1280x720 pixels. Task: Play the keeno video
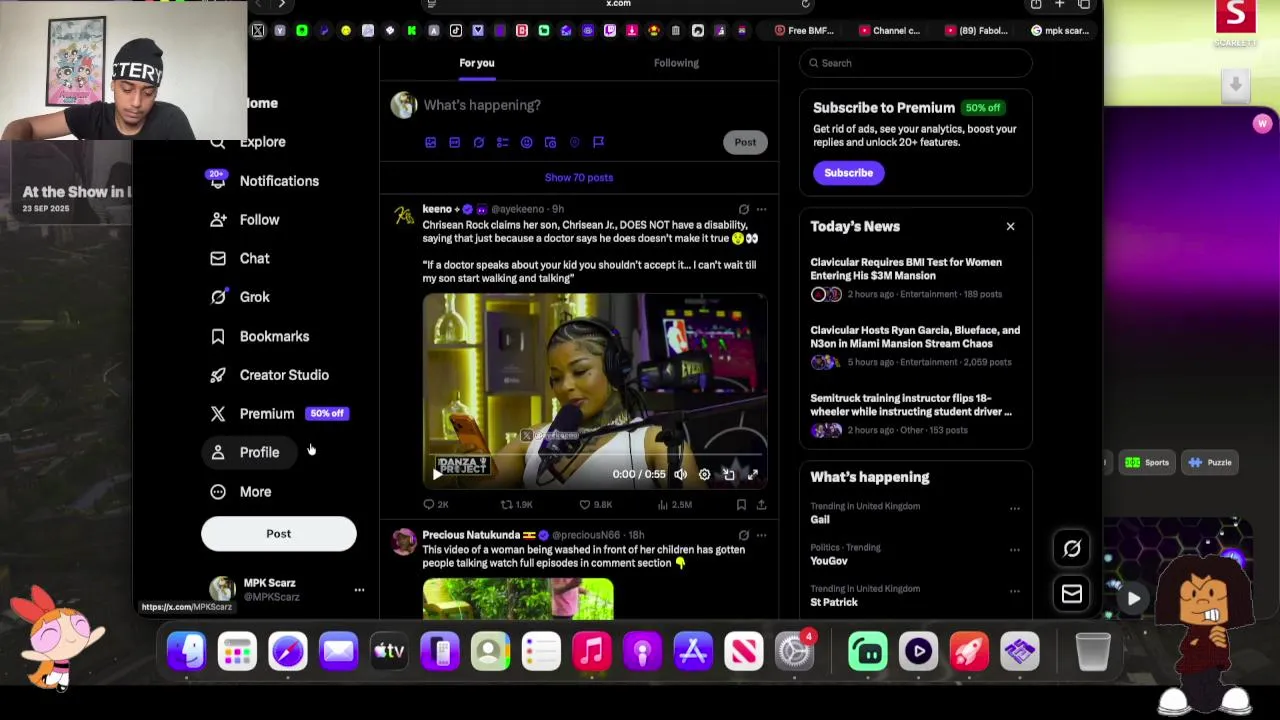437,475
